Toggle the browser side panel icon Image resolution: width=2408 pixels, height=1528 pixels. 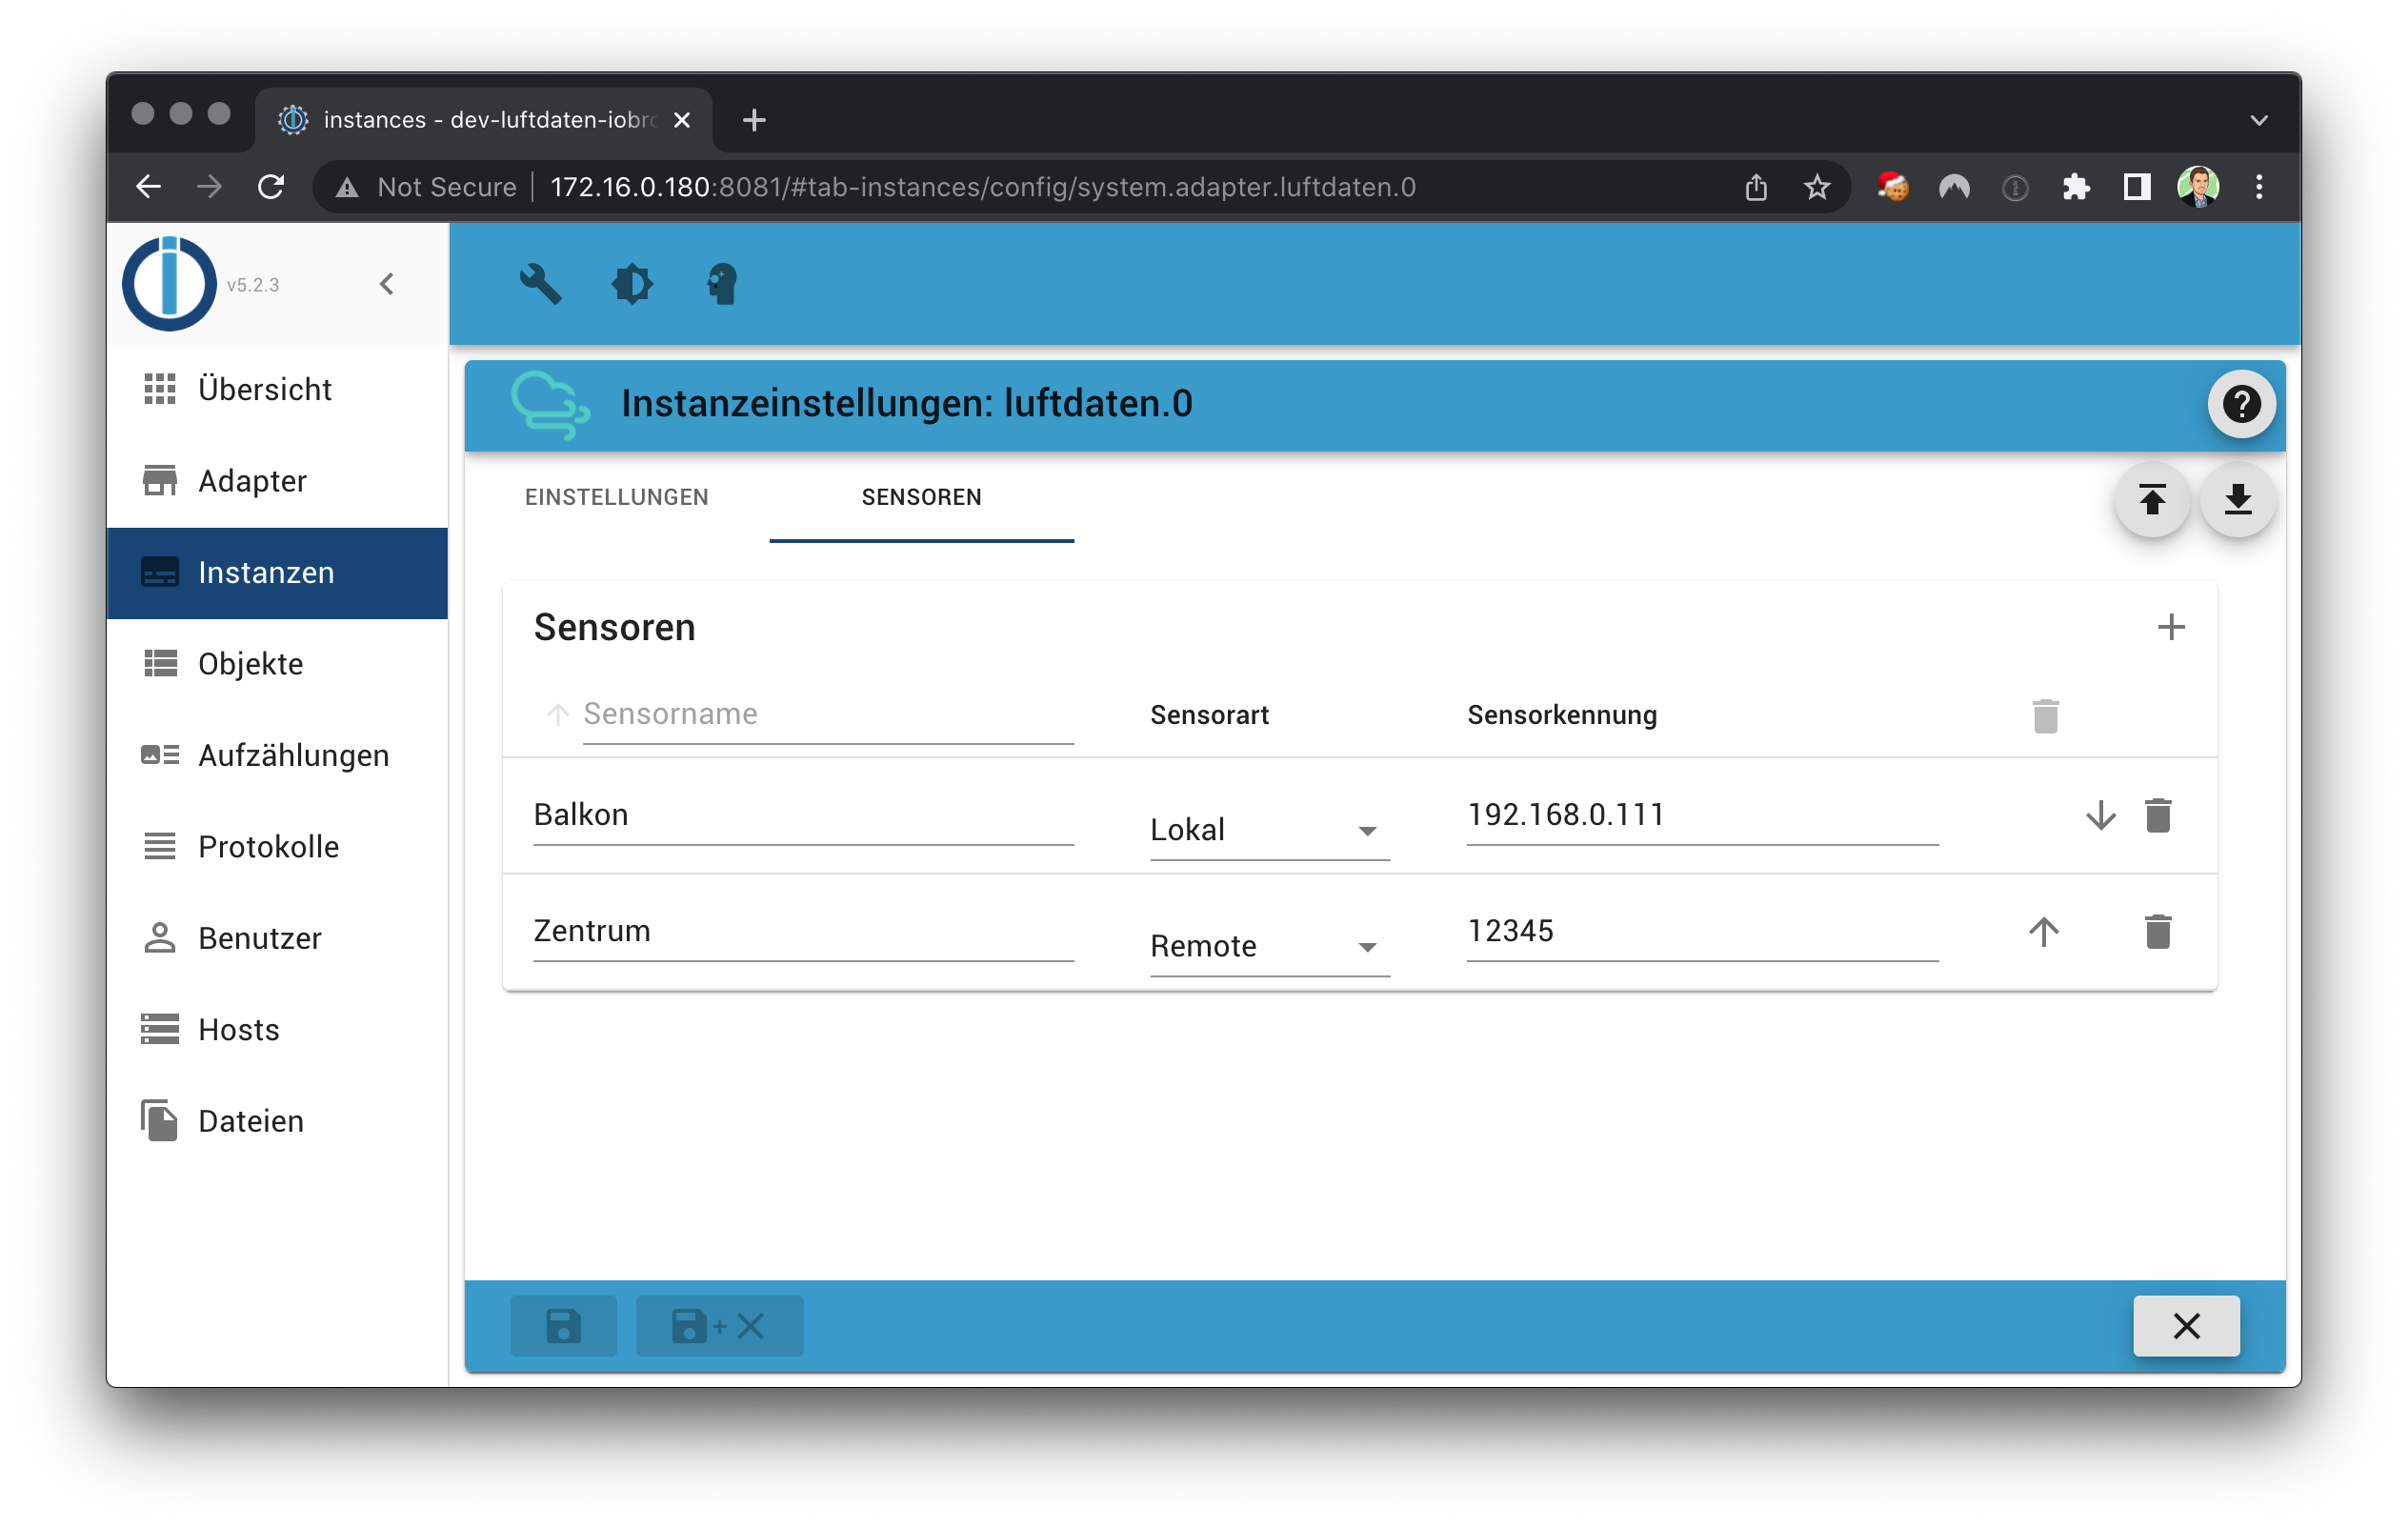coord(2136,187)
